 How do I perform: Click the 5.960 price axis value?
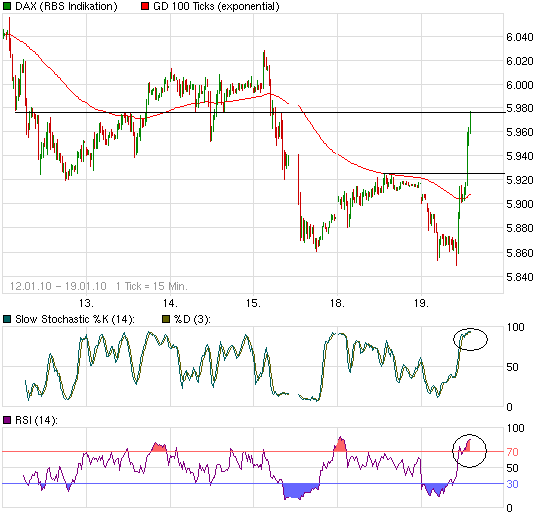coord(520,132)
